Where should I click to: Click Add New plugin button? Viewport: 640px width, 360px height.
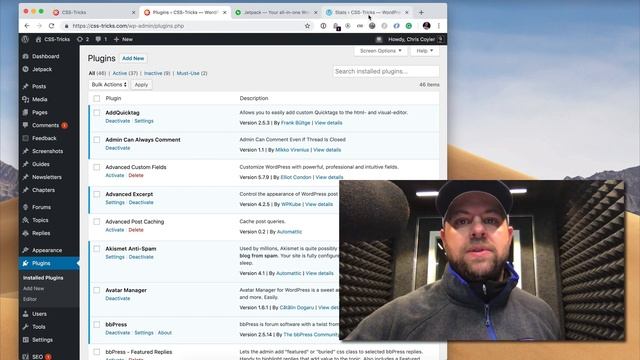click(x=133, y=58)
